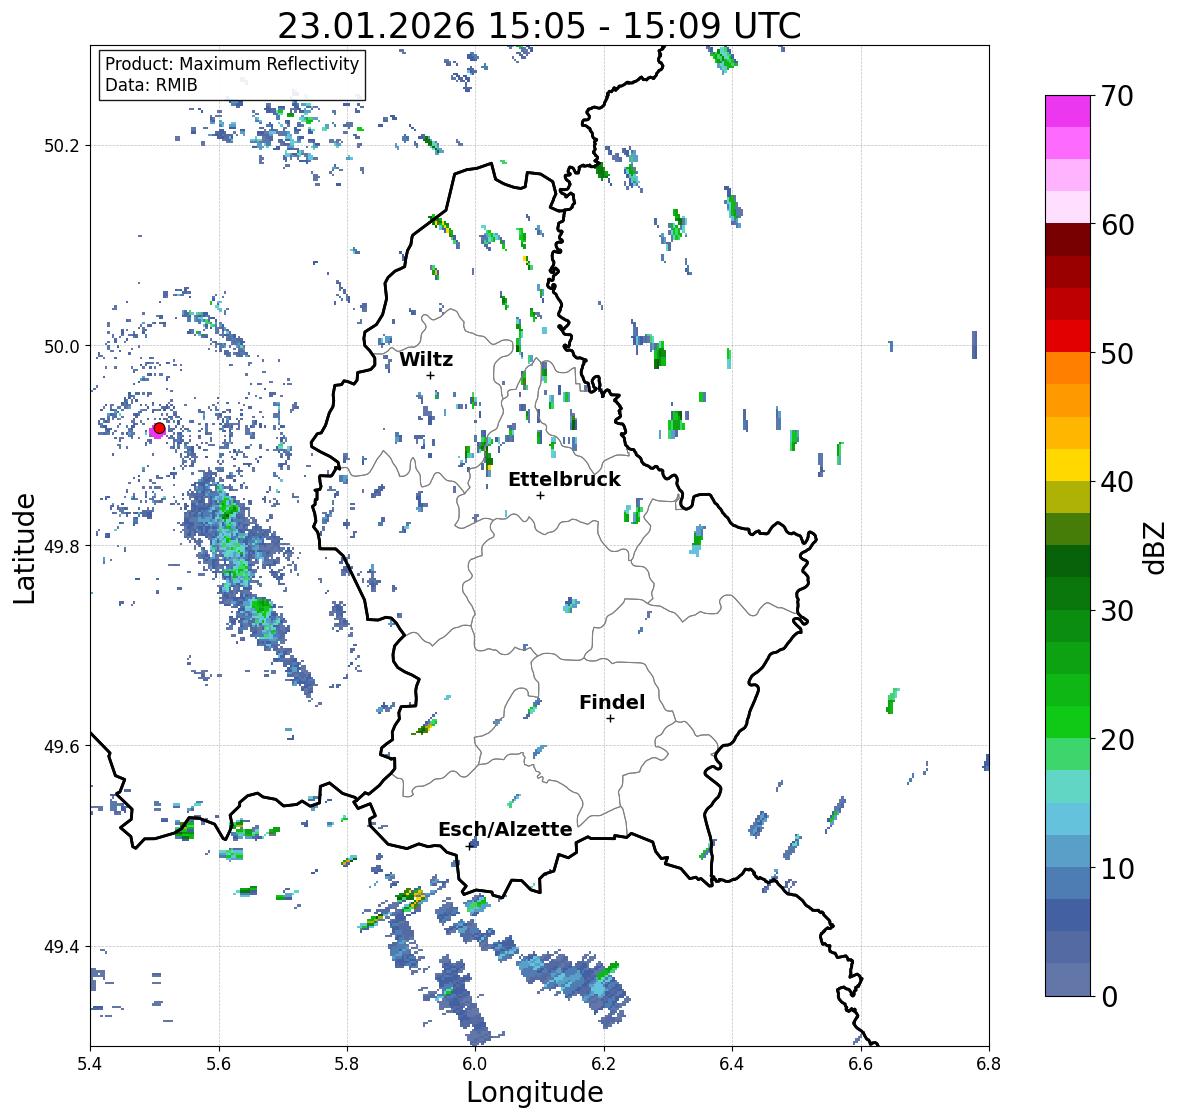The height and width of the screenshot is (1117, 1179).
Task: Click the Latitude axis label
Action: pyautogui.click(x=24, y=548)
